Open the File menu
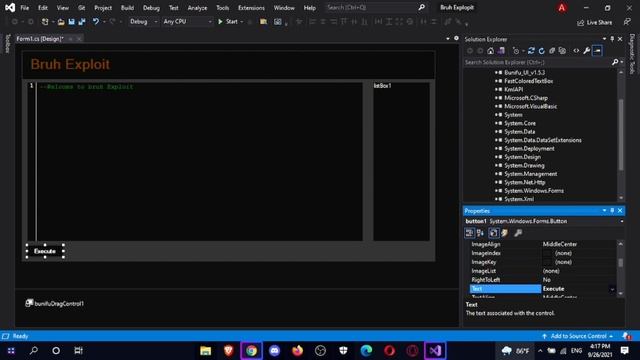The height and width of the screenshot is (360, 640). coord(24,8)
